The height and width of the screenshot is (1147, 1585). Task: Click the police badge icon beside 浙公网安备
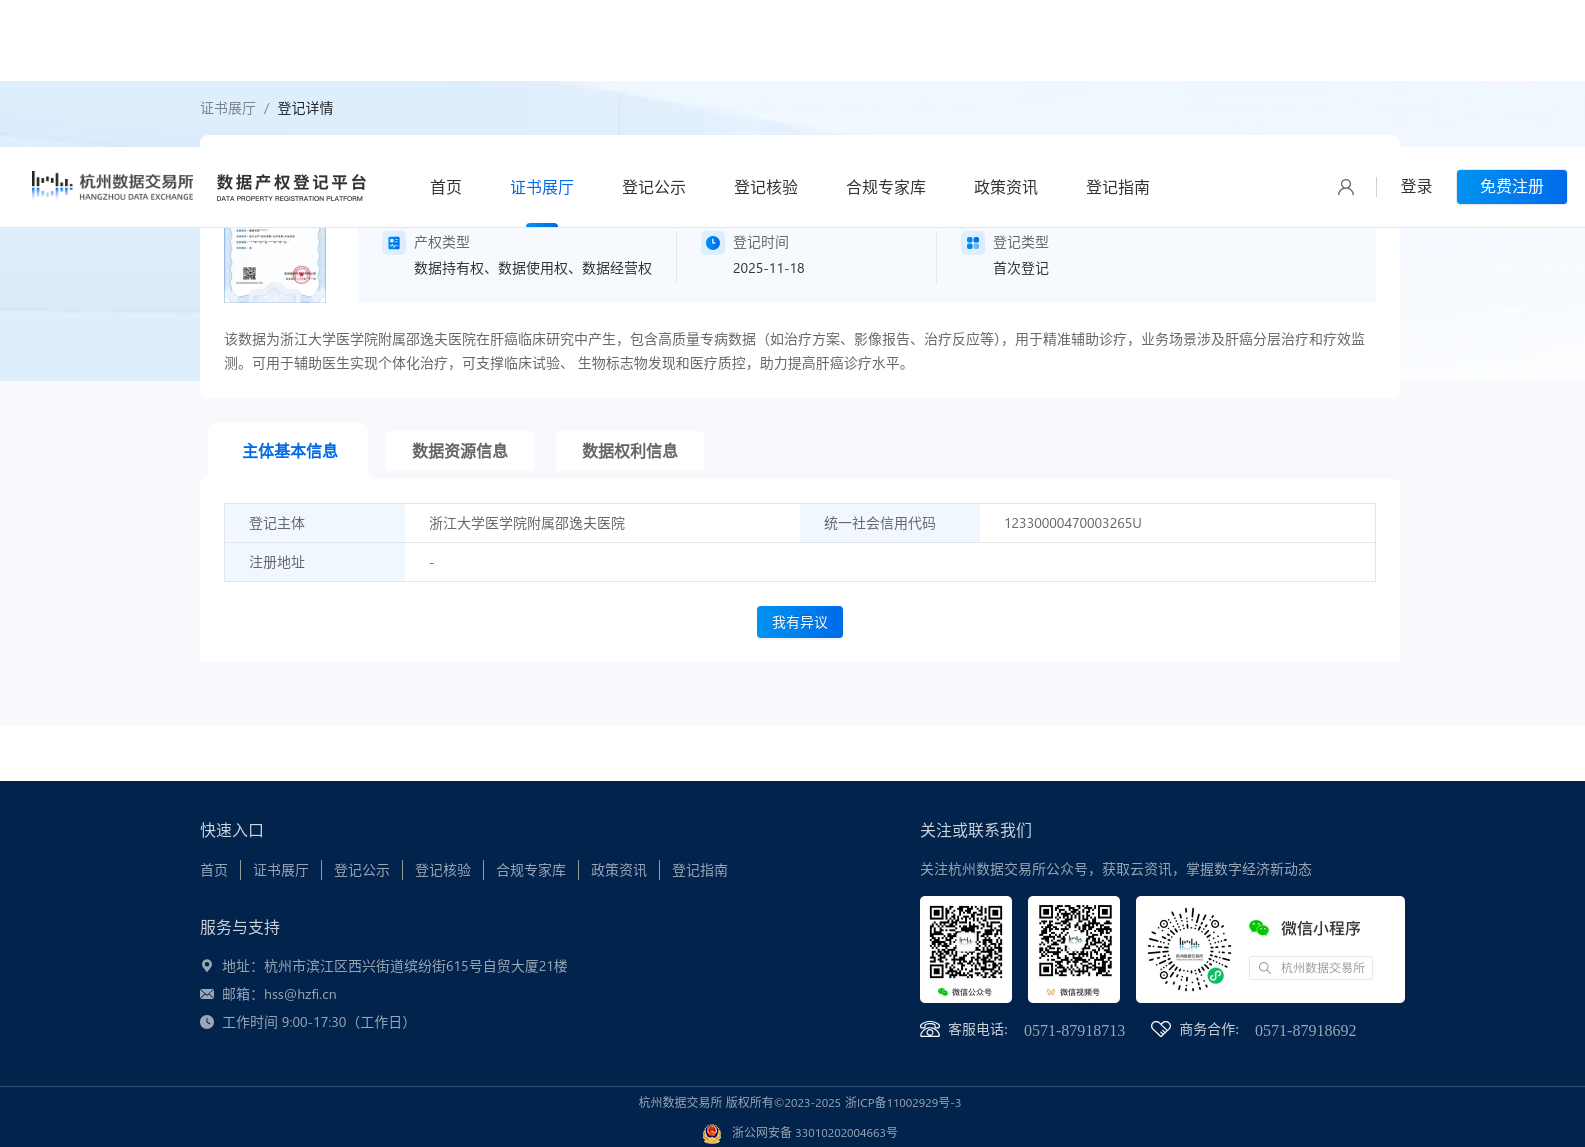[712, 1133]
